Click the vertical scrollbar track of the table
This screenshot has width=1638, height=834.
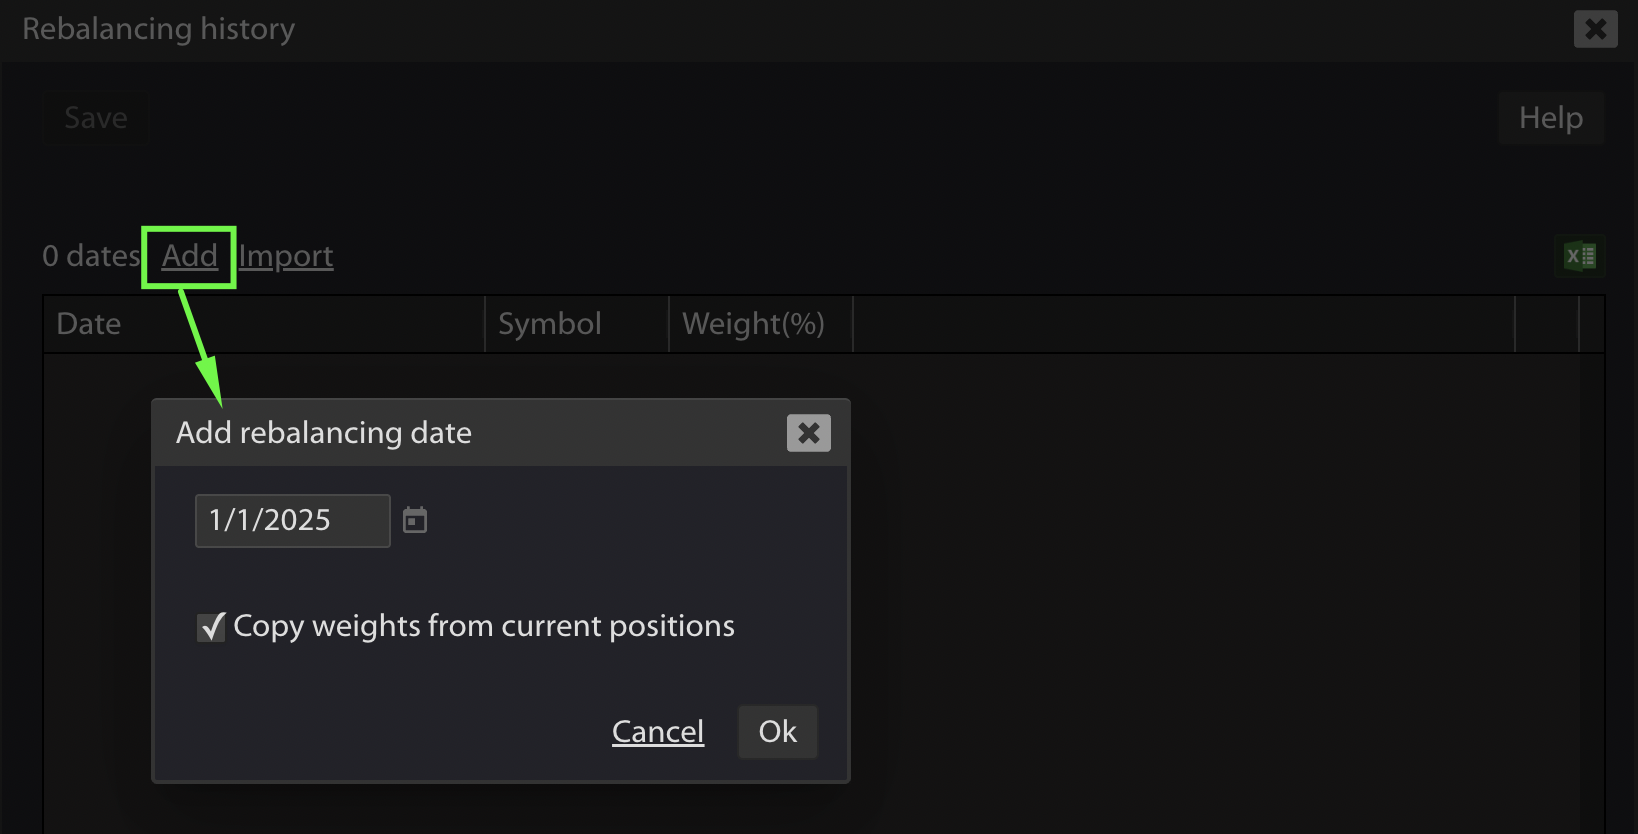click(1592, 590)
